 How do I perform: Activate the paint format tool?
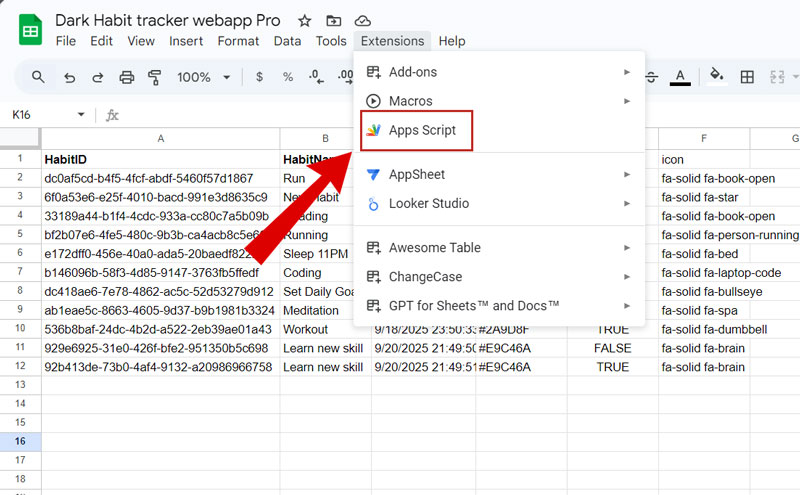[x=155, y=77]
